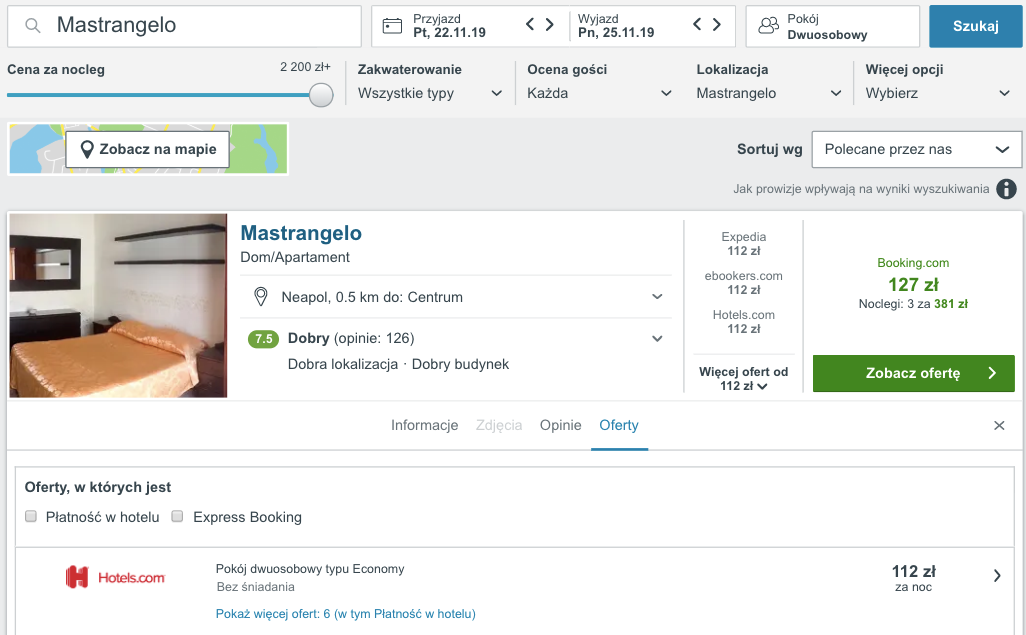The image size is (1026, 635).
Task: Open commission info icon
Action: (1006, 189)
